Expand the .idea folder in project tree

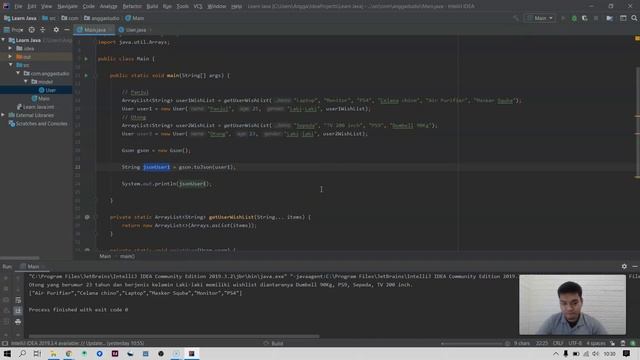pyautogui.click(x=10, y=48)
